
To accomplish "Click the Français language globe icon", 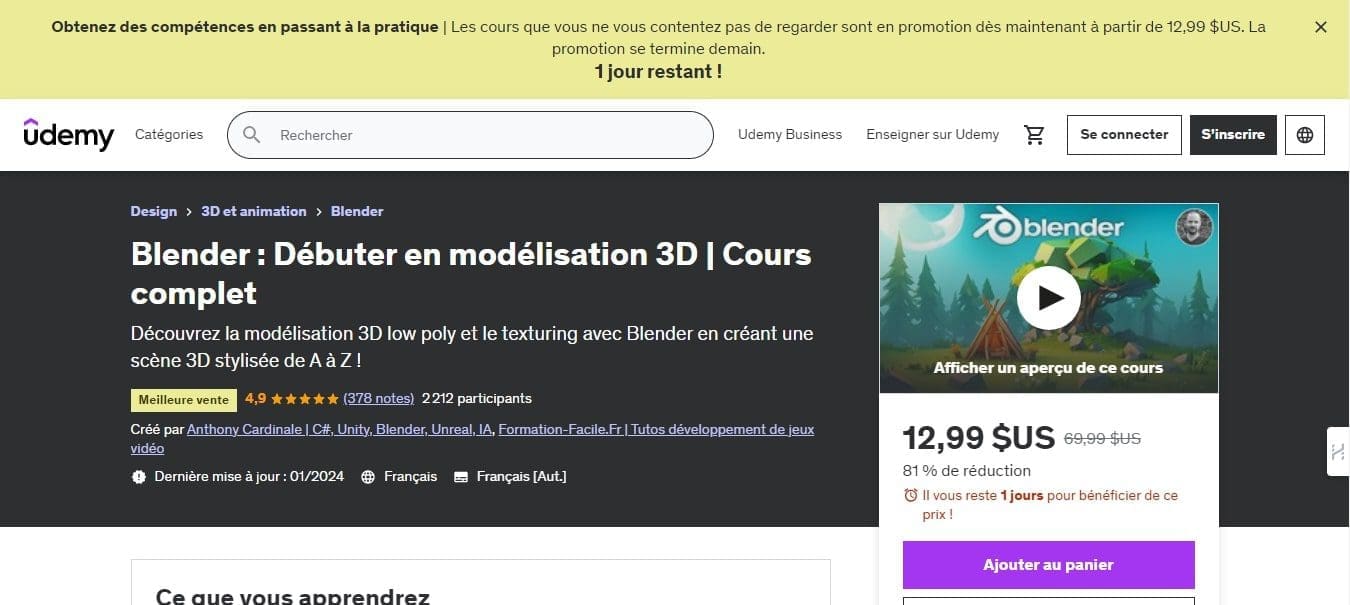I will pyautogui.click(x=368, y=477).
